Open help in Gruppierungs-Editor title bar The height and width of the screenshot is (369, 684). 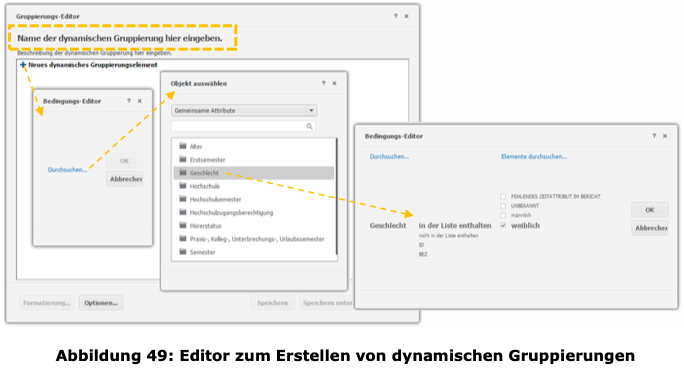[x=396, y=16]
